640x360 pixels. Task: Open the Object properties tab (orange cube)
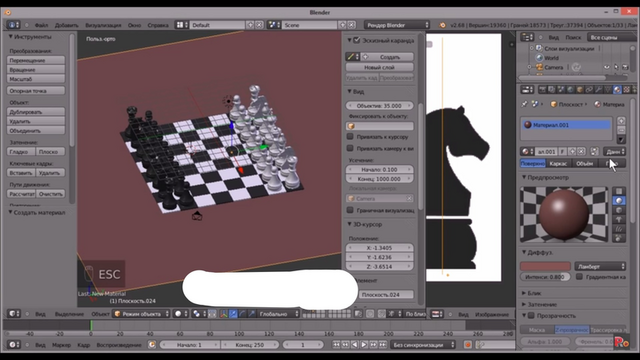580,89
